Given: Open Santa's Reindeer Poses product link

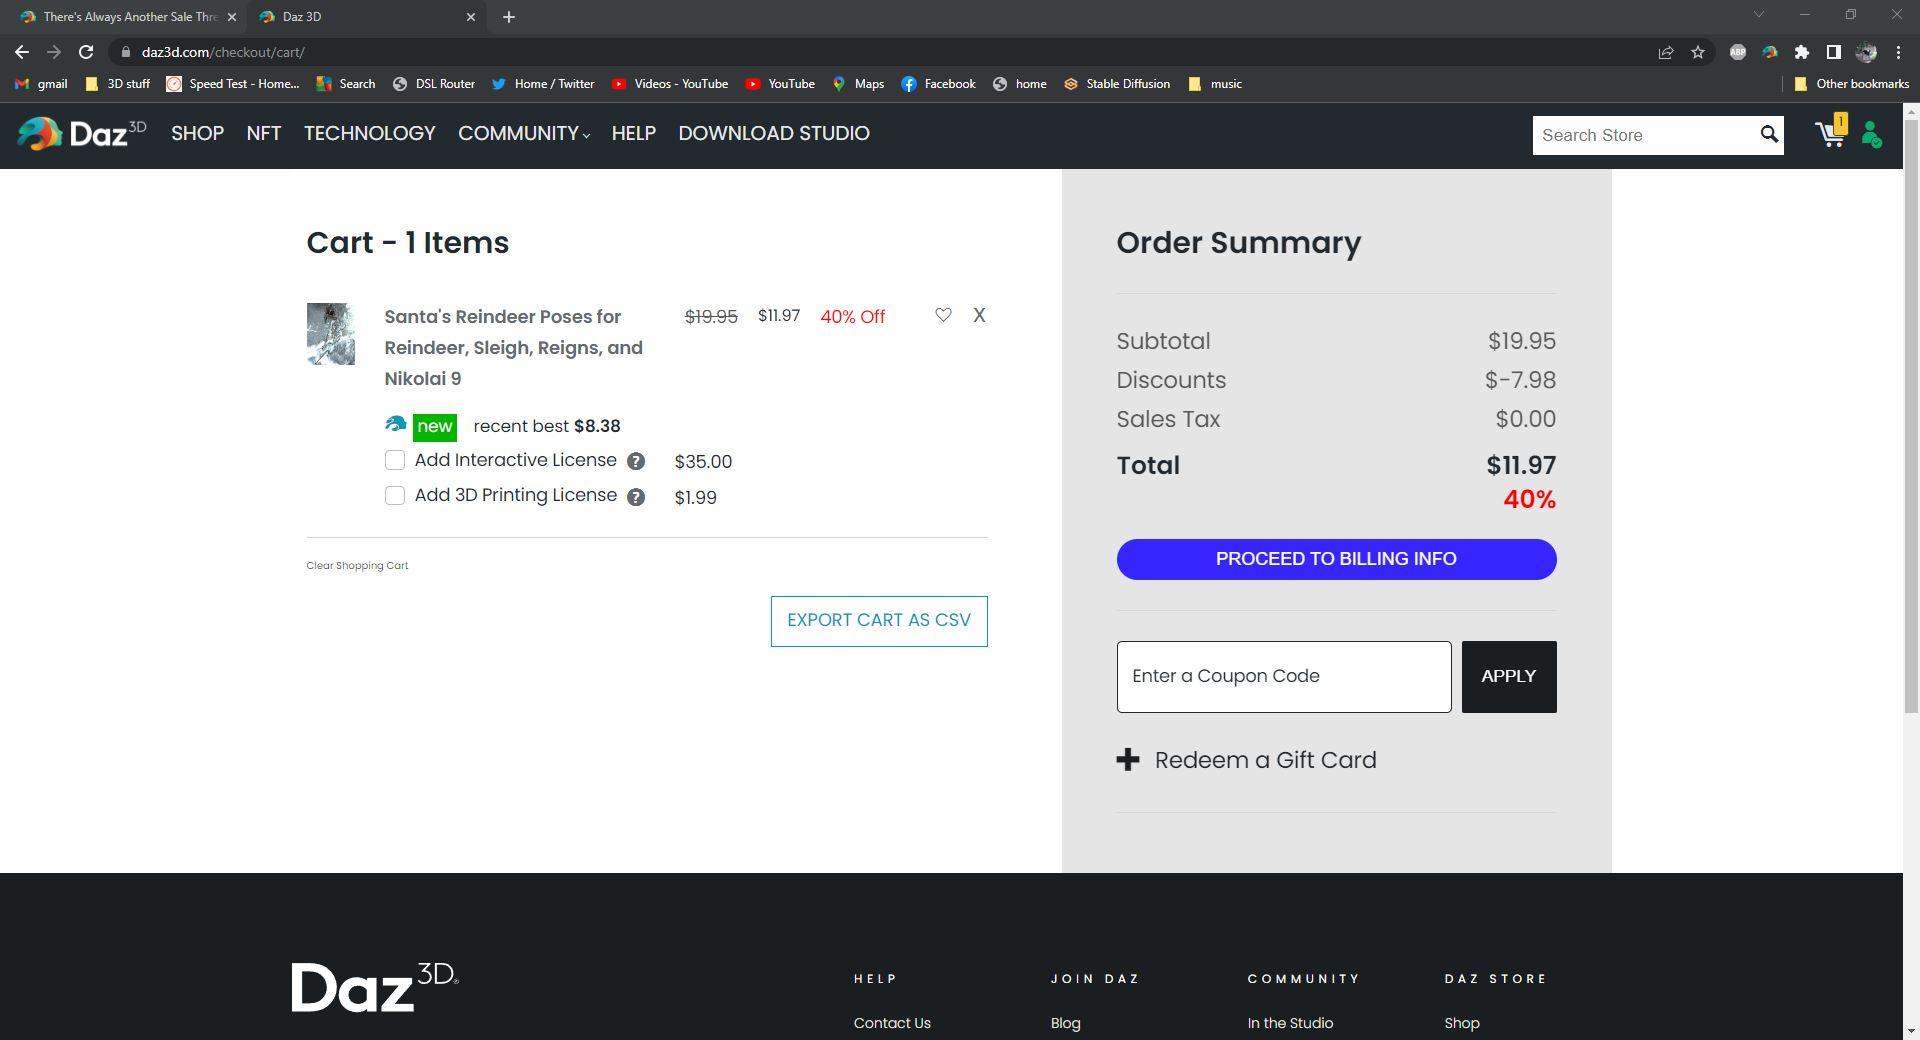Looking at the screenshot, I should (x=513, y=348).
